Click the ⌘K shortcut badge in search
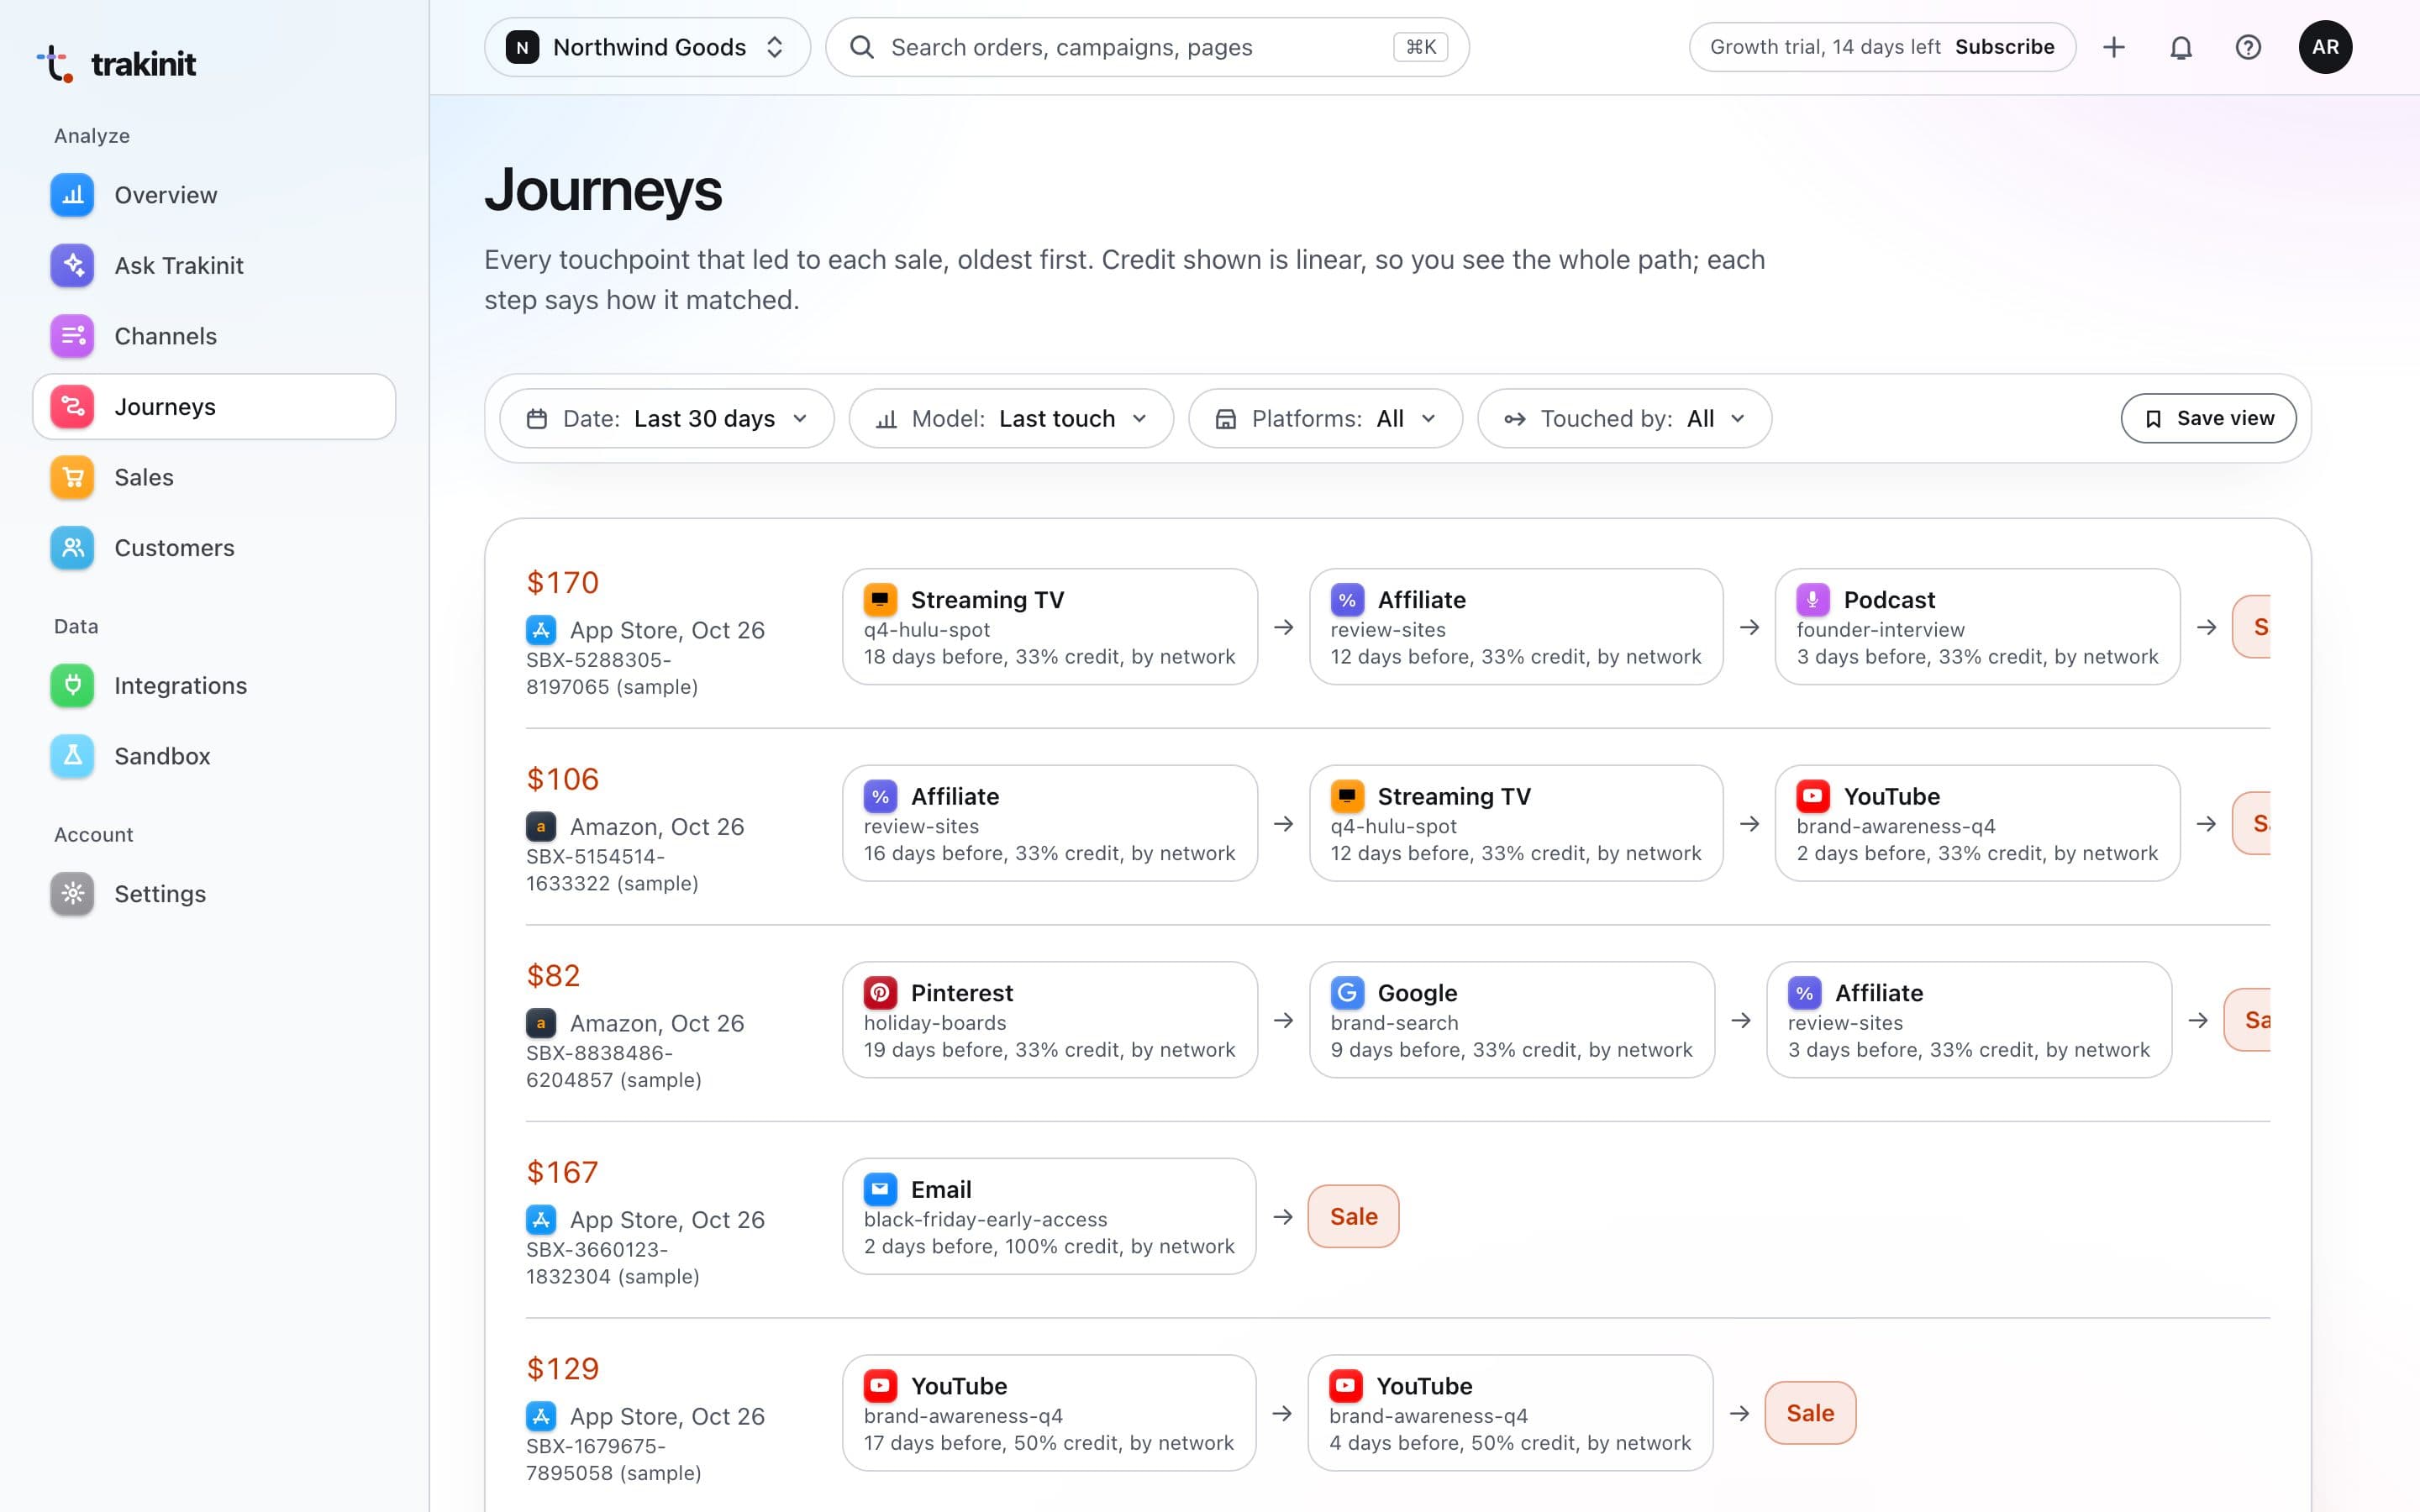 1420,47
